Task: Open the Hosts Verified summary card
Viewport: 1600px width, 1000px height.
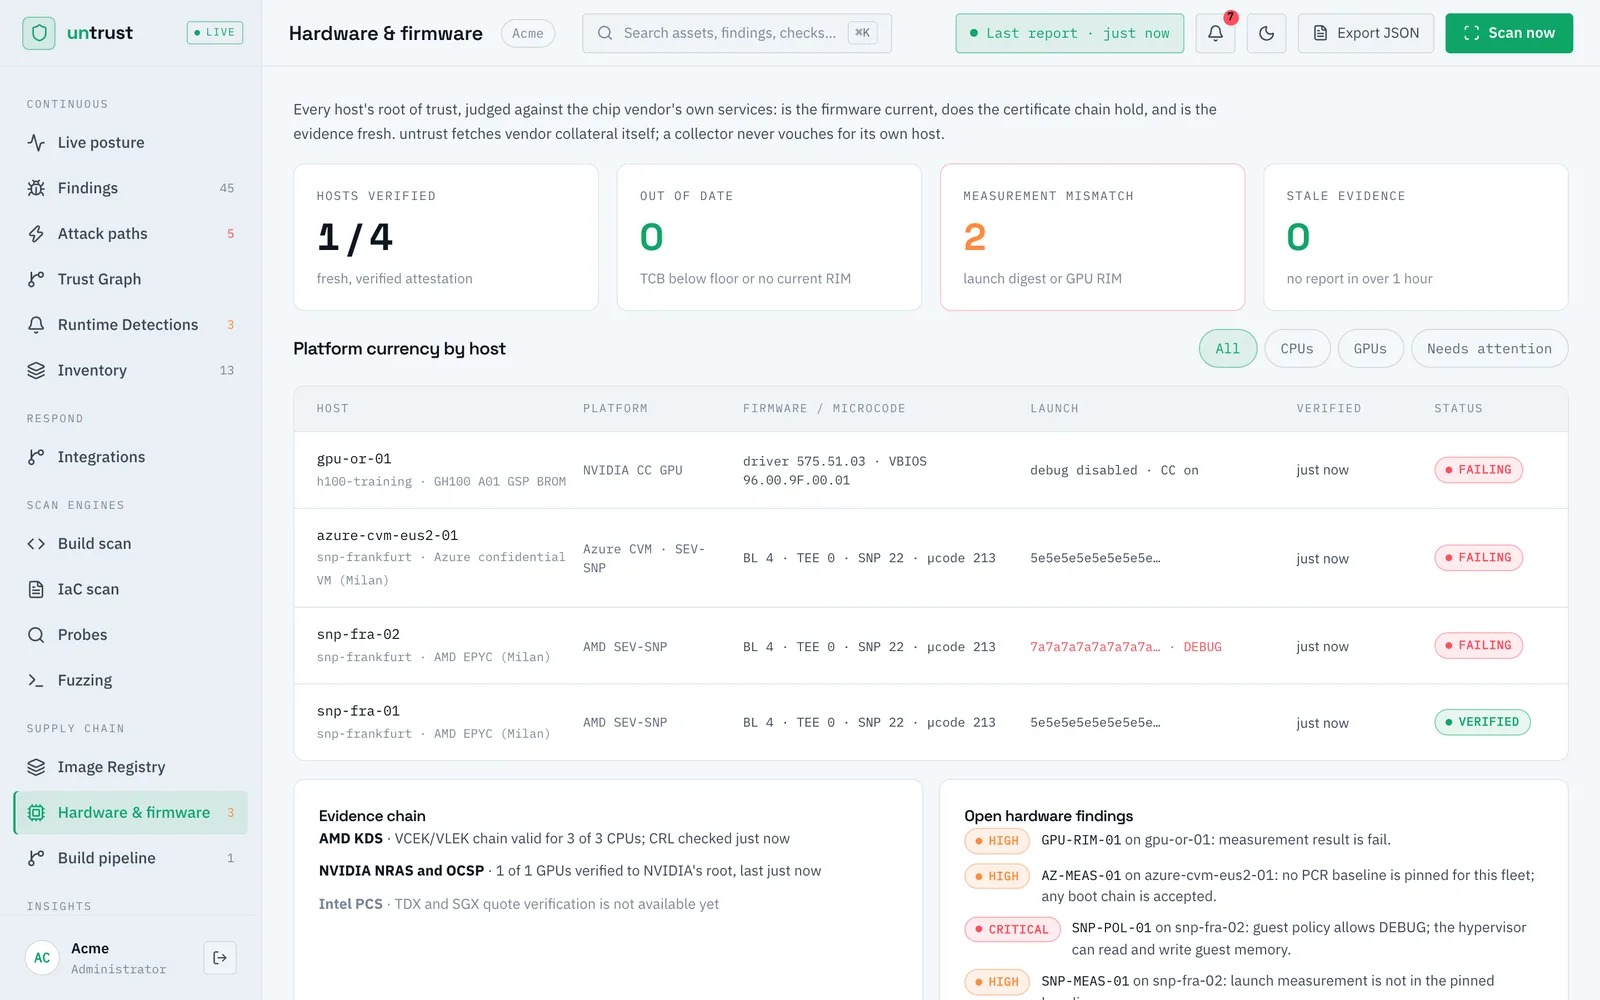Action: 446,237
